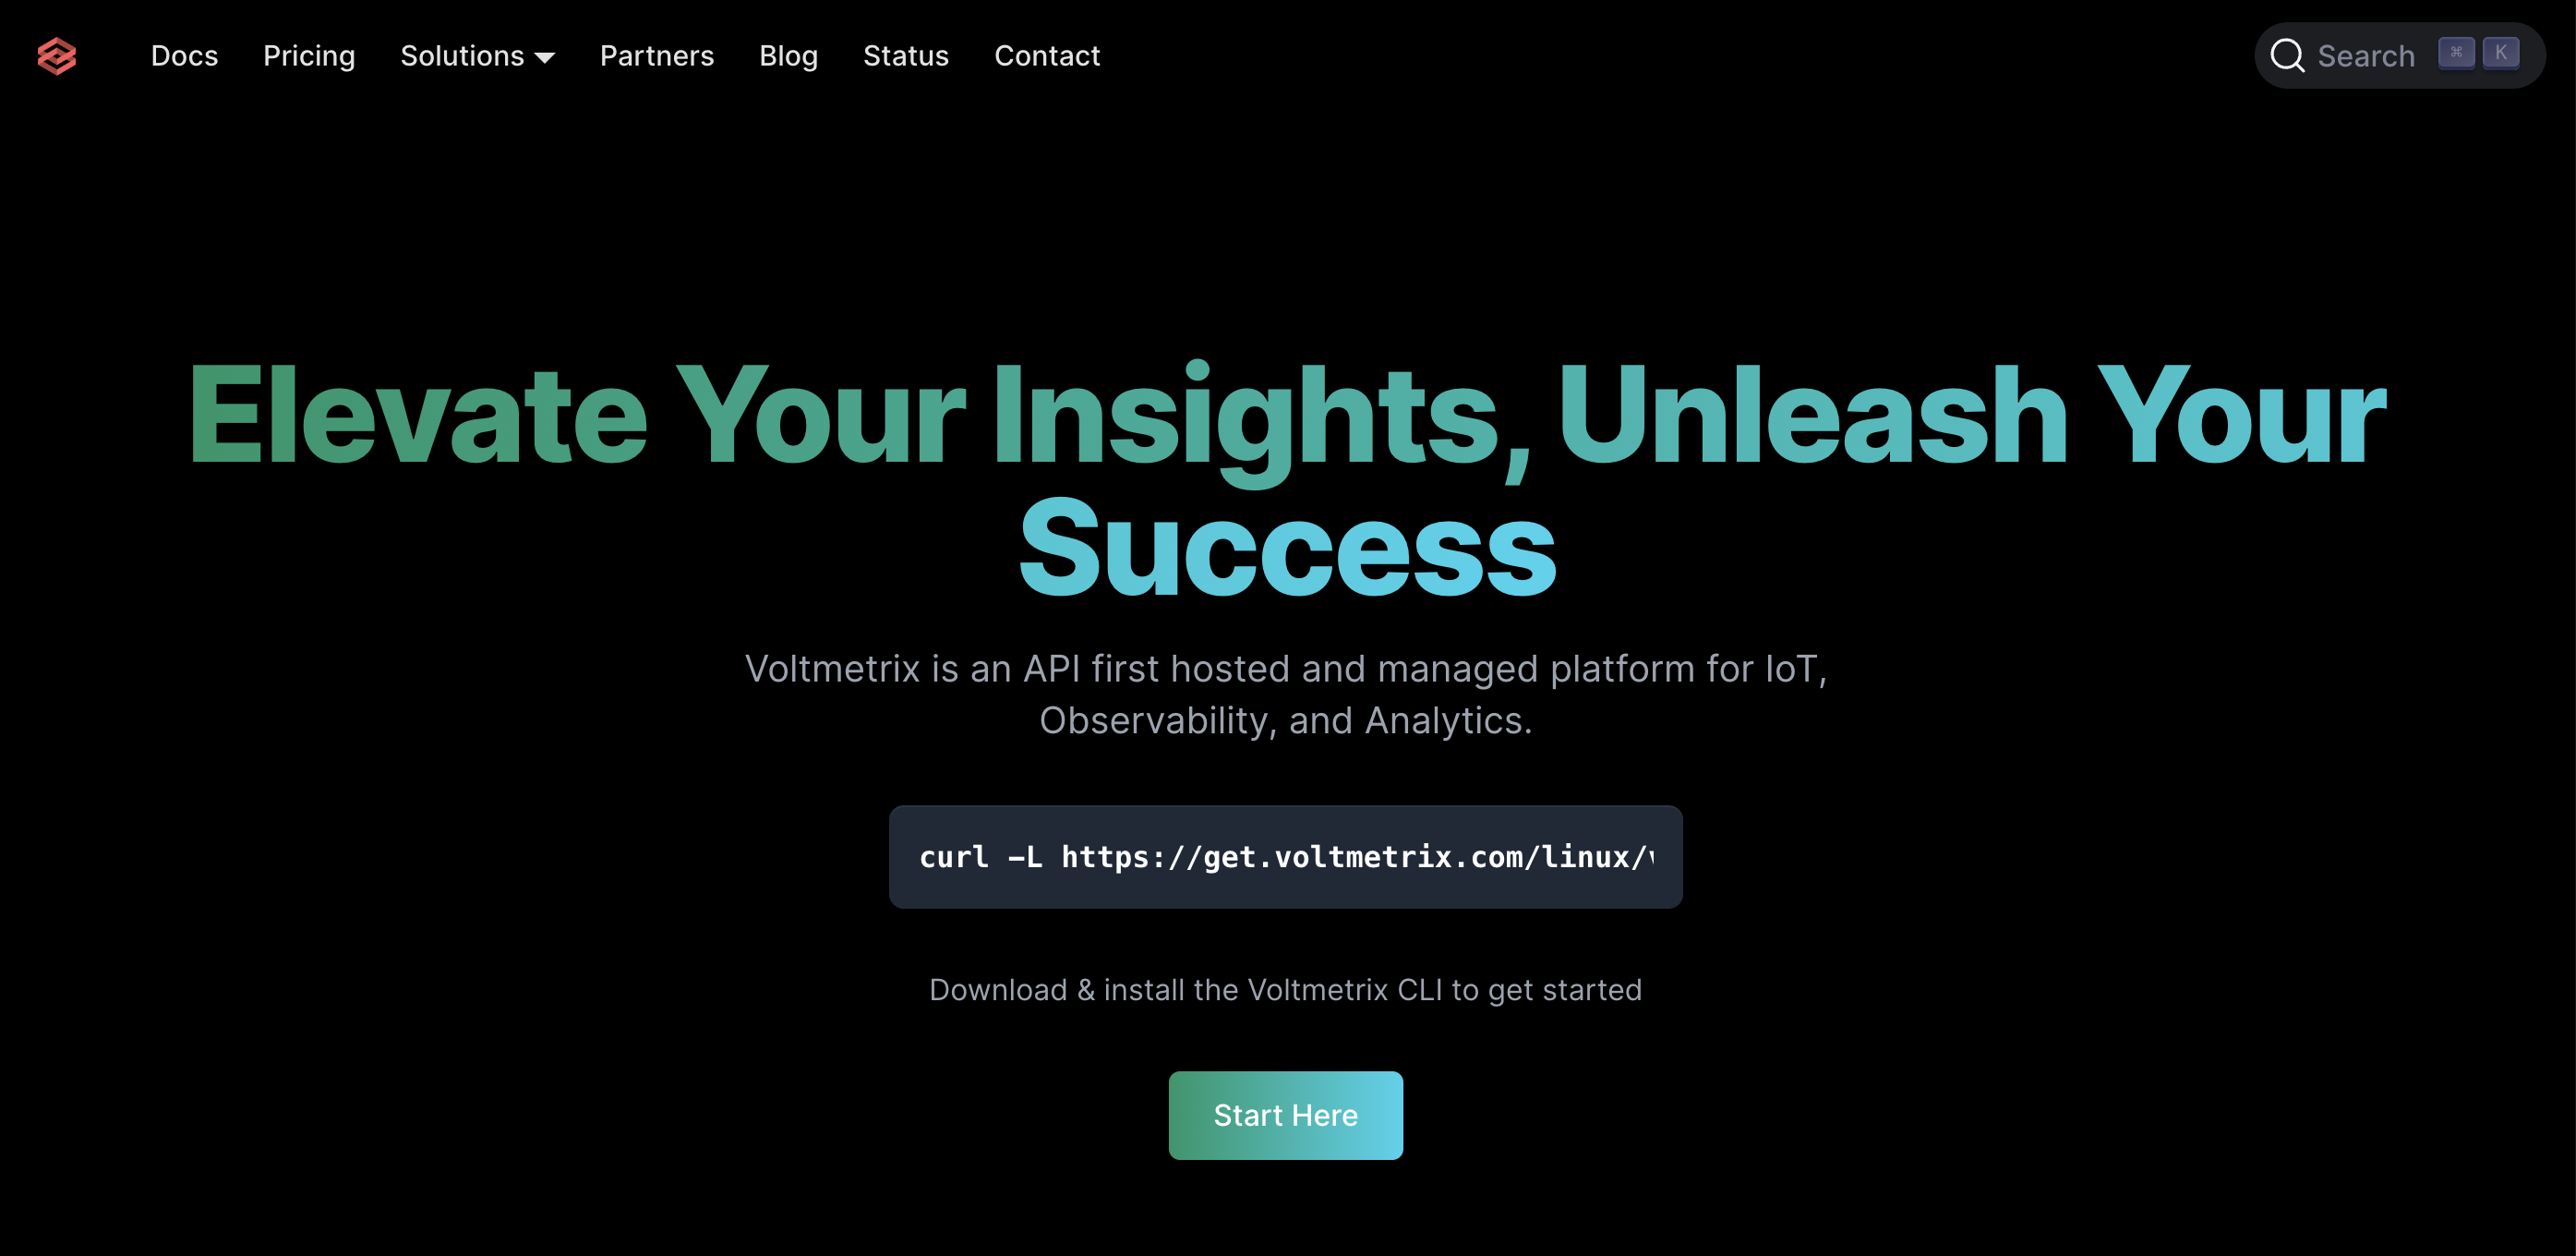
Task: Click the Voltmetrix logo icon
Action: [59, 54]
